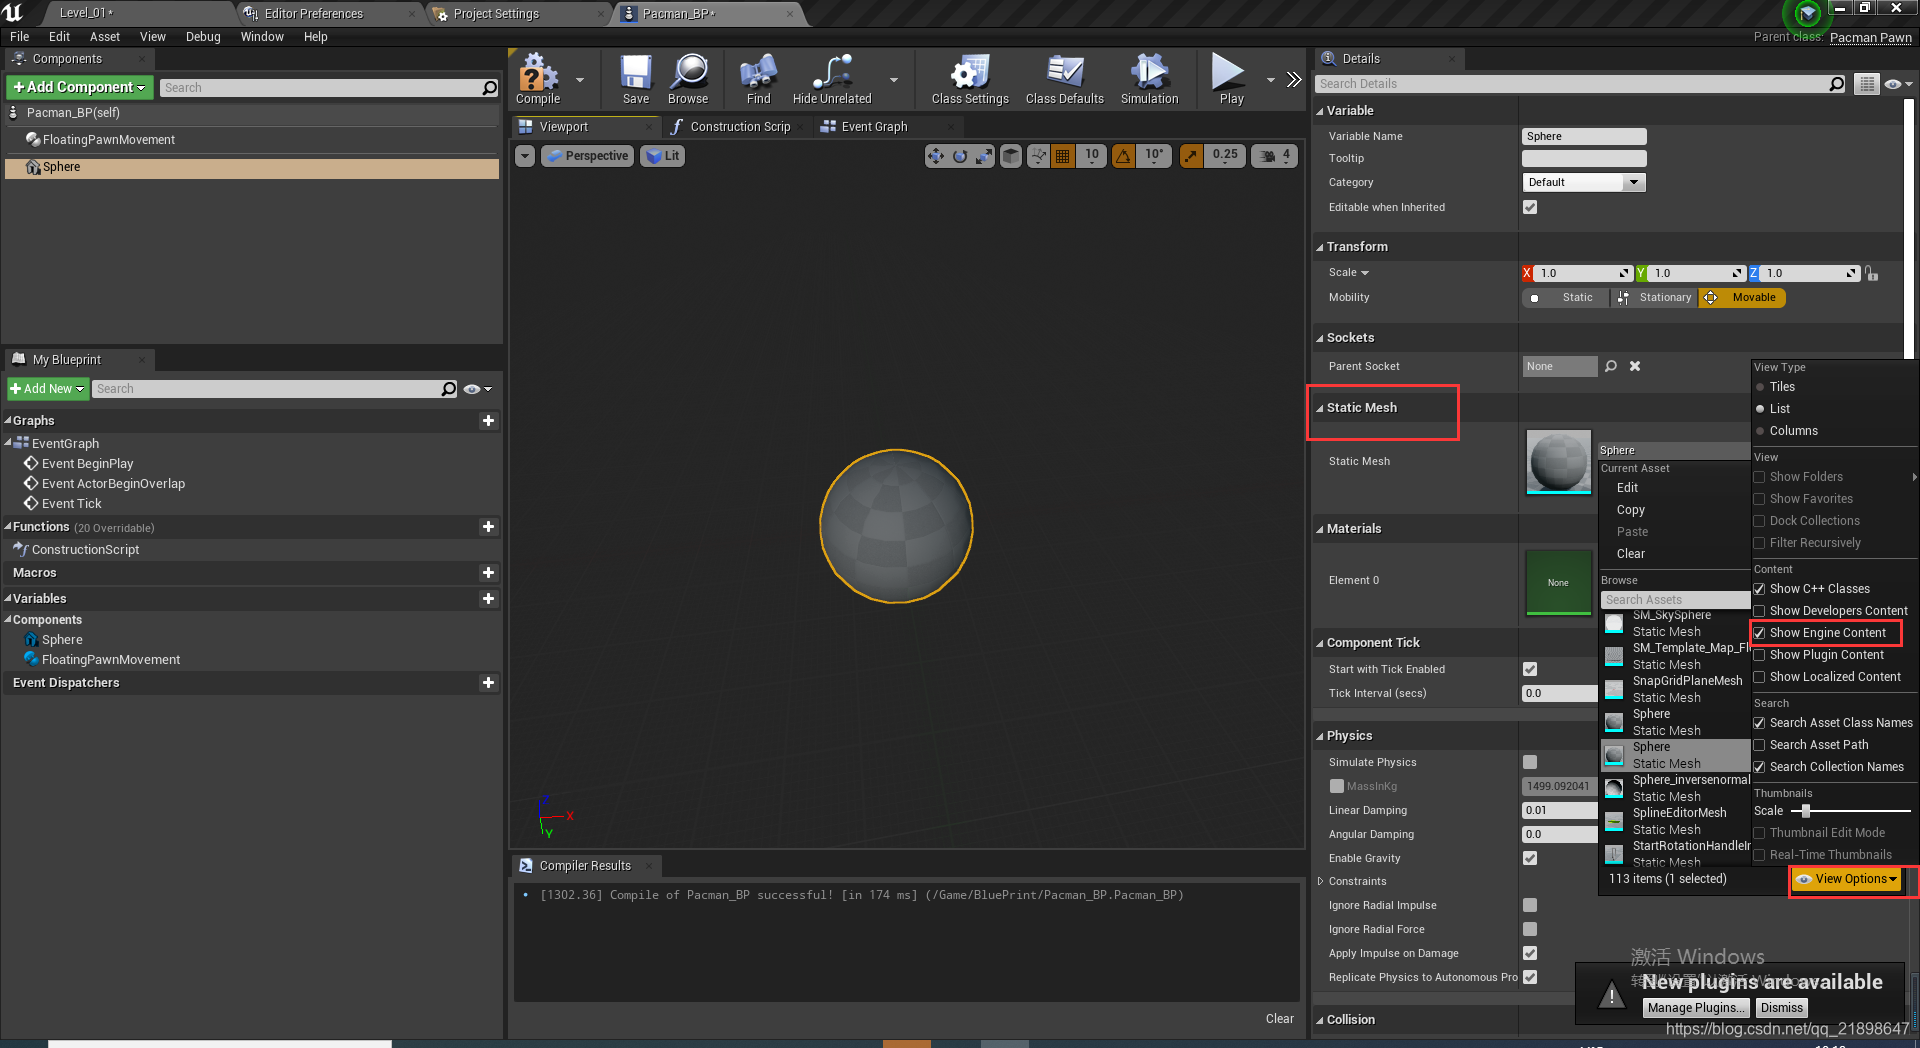Expand hidden toolbar items chevron

pos(1294,80)
